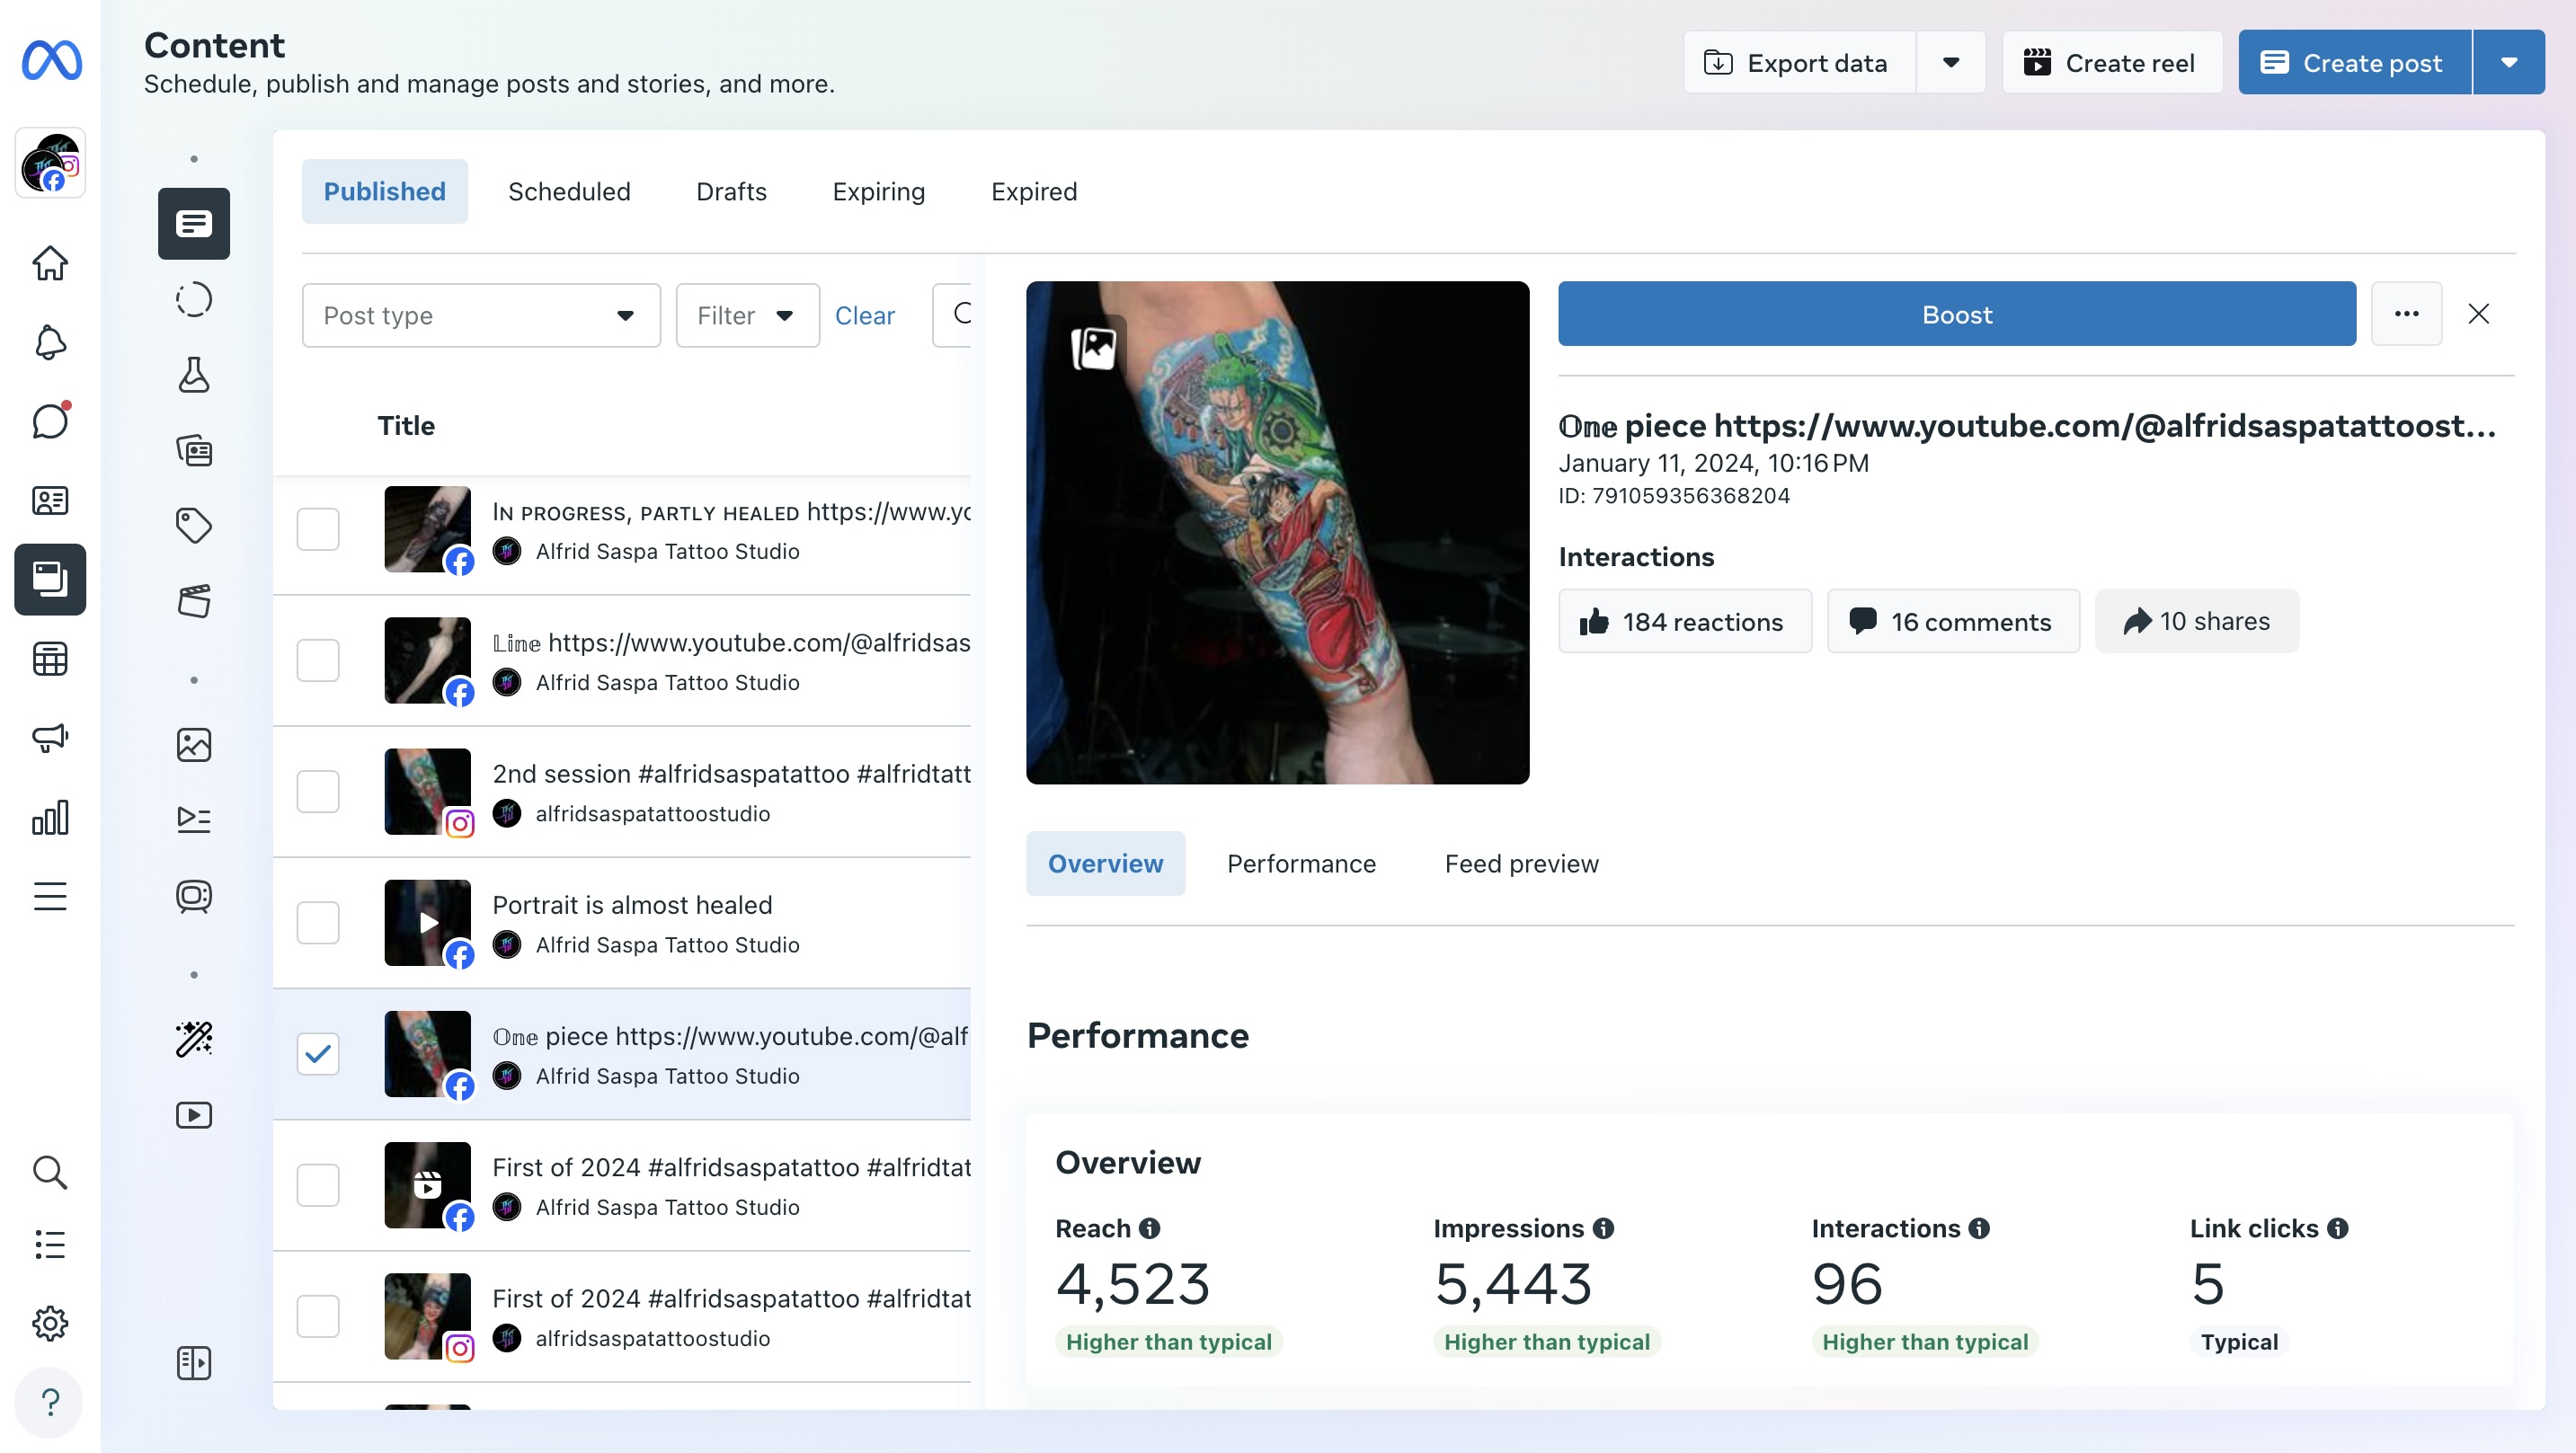Switch to Drafts tab
Screen dimensions: 2576x1453
point(731,191)
